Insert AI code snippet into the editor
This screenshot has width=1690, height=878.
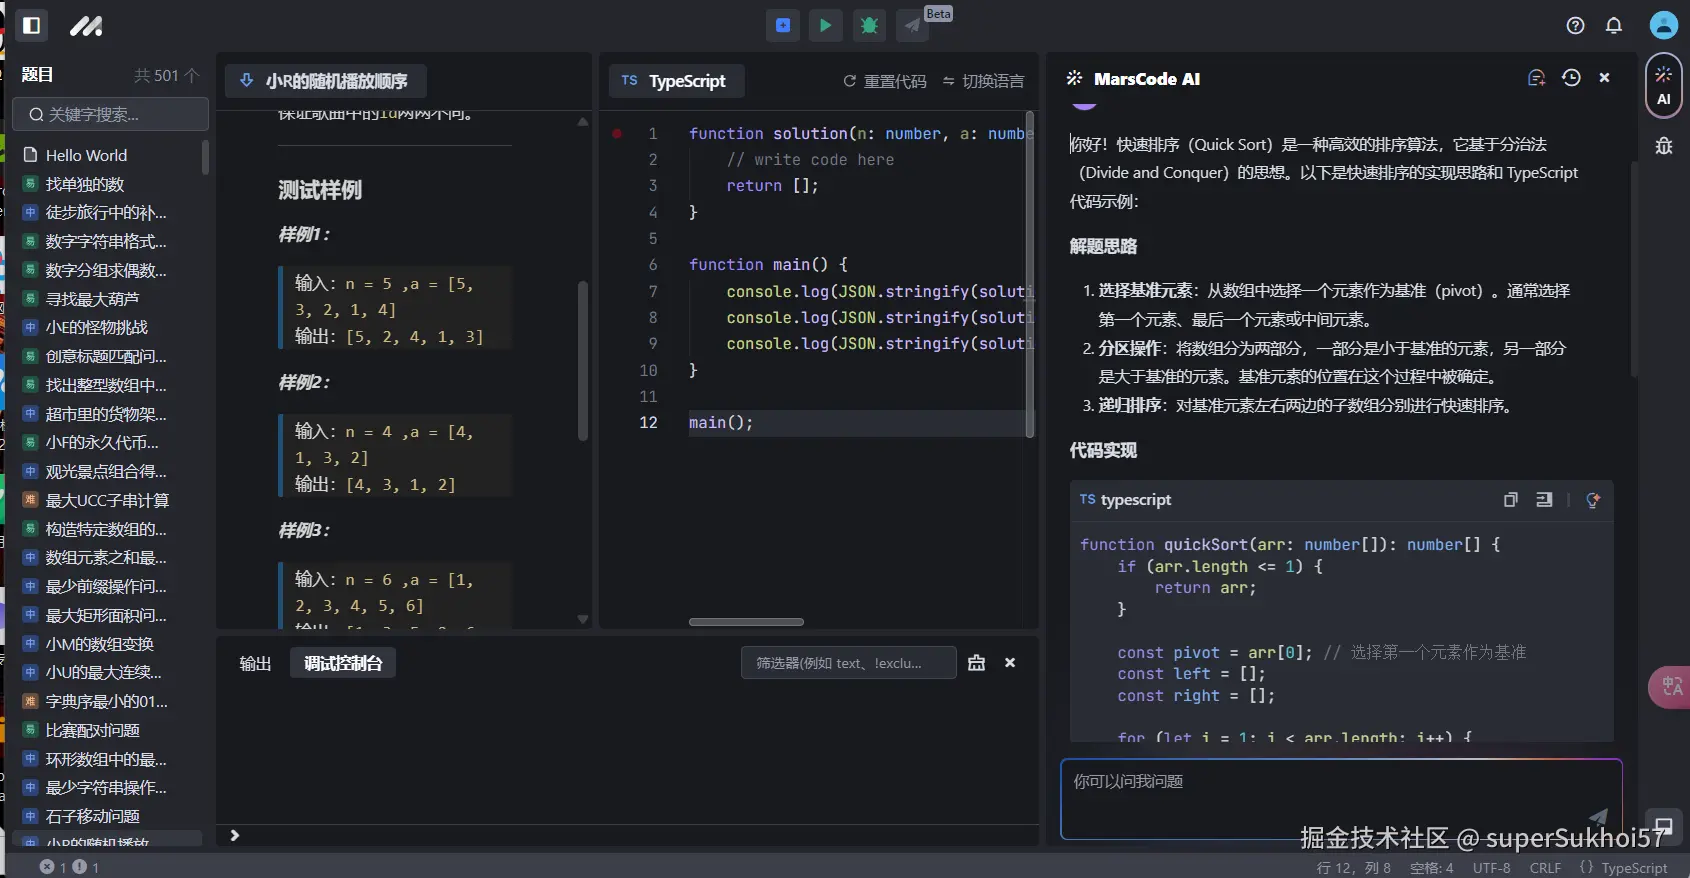(1544, 500)
